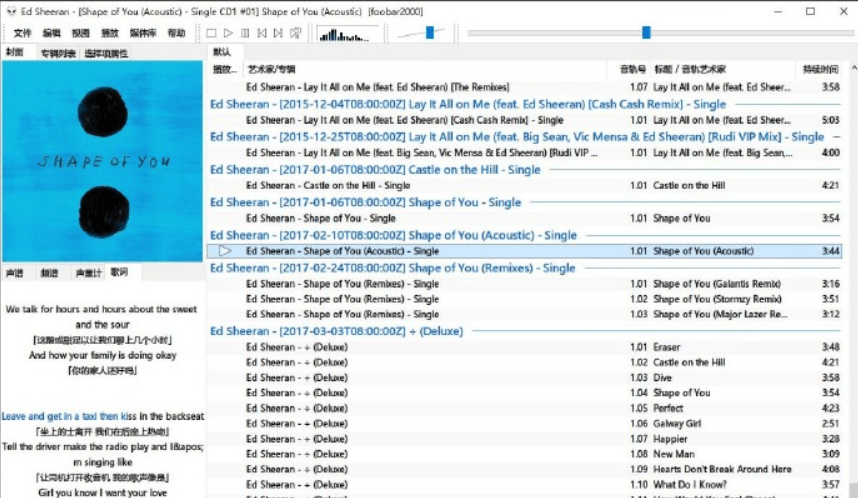Select Hearts Don't Break Around Here track
The height and width of the screenshot is (498, 858).
point(525,470)
